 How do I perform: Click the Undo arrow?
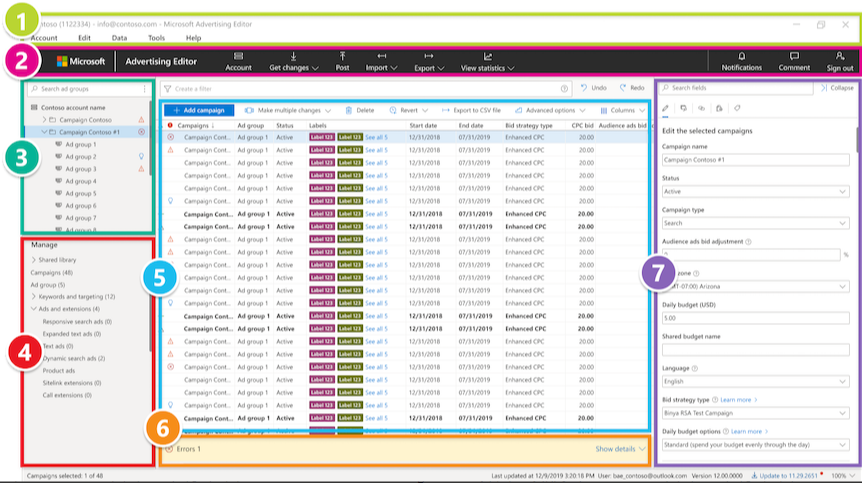tap(584, 88)
